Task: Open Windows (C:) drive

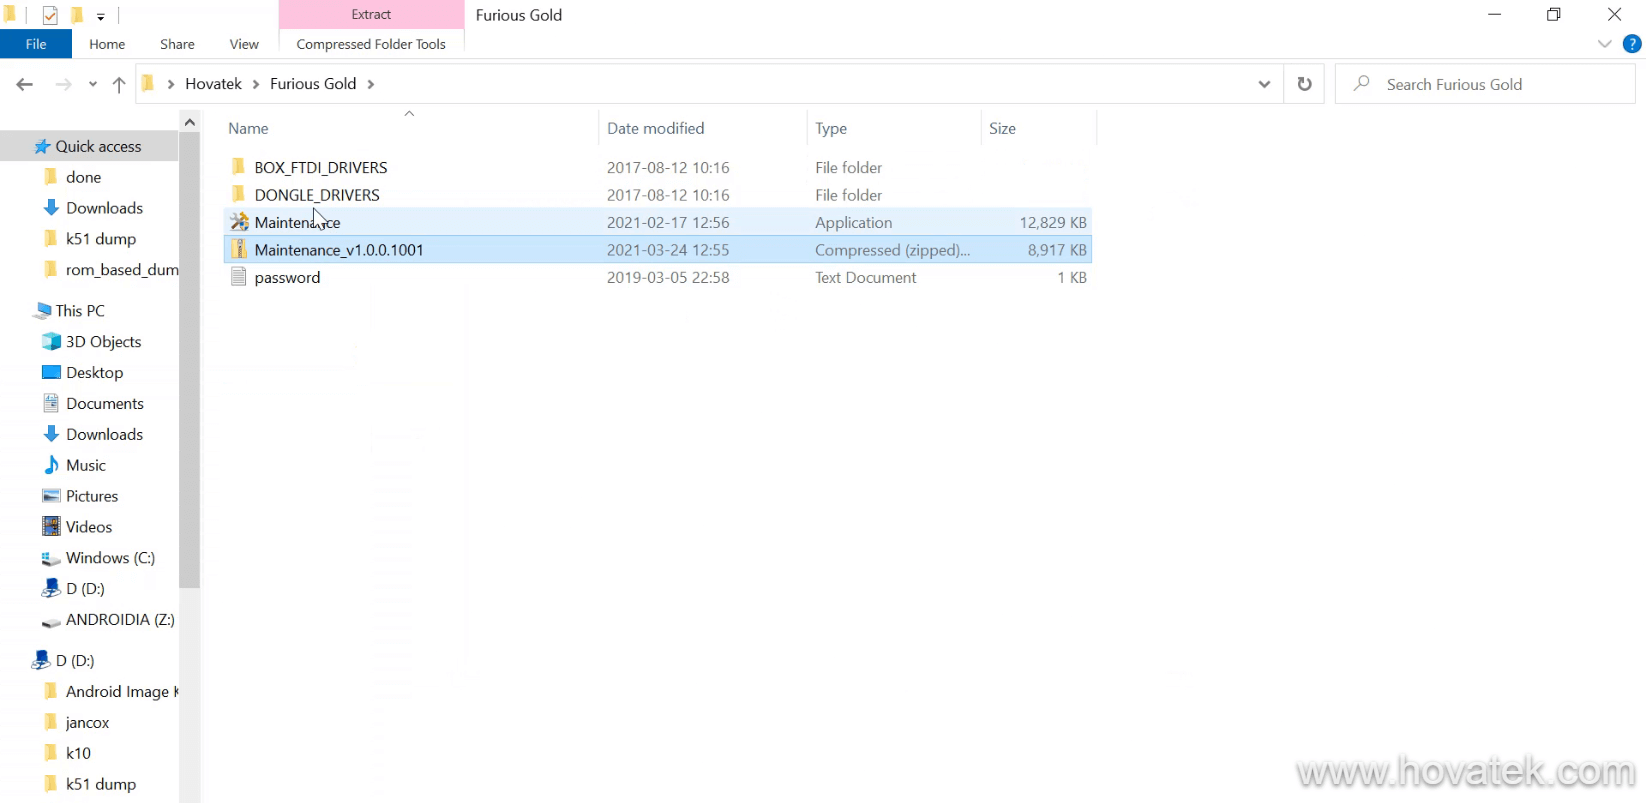Action: pyautogui.click(x=110, y=558)
